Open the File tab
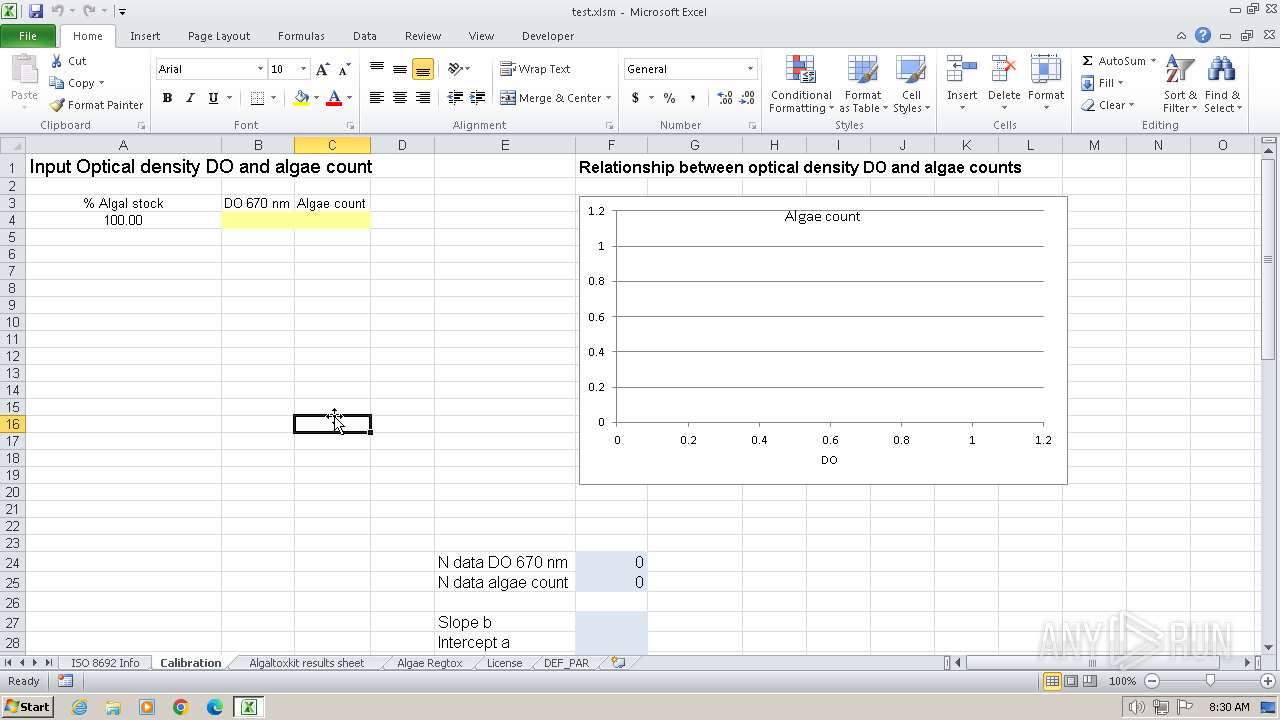Screen dimensions: 1280x720 point(28,36)
